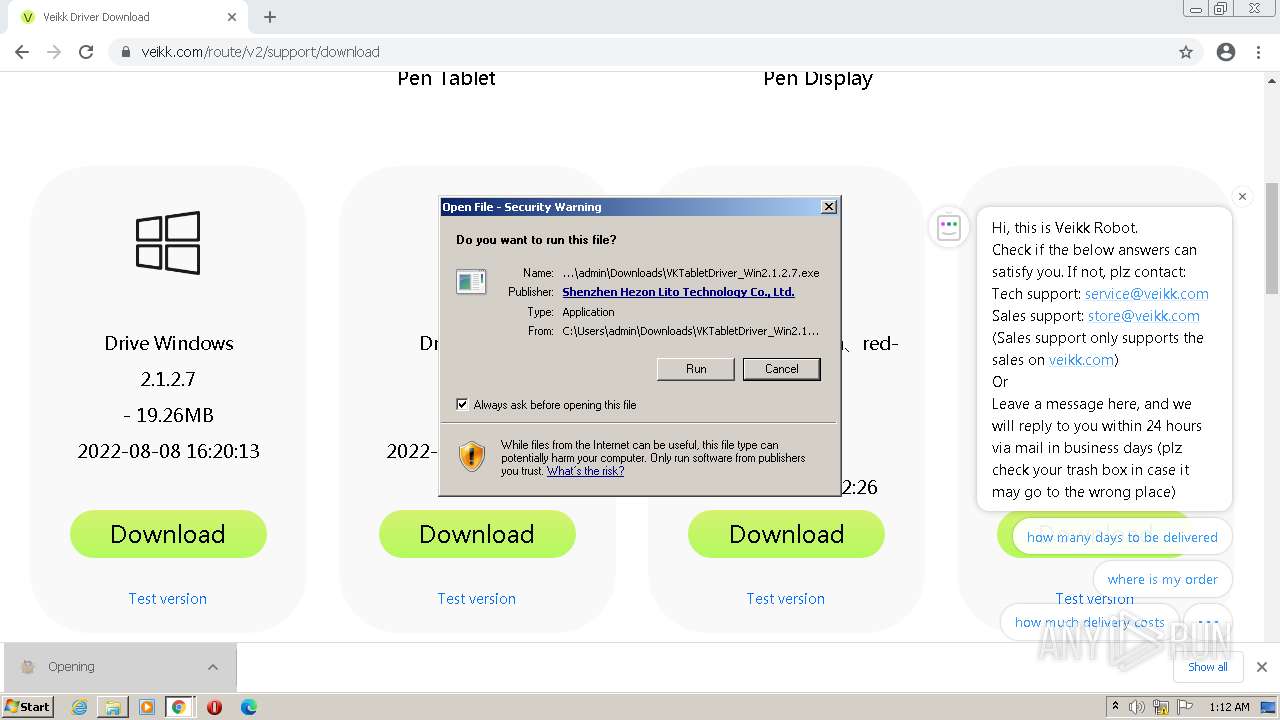Download the third driver card
This screenshot has width=1280, height=720.
pyautogui.click(x=786, y=534)
